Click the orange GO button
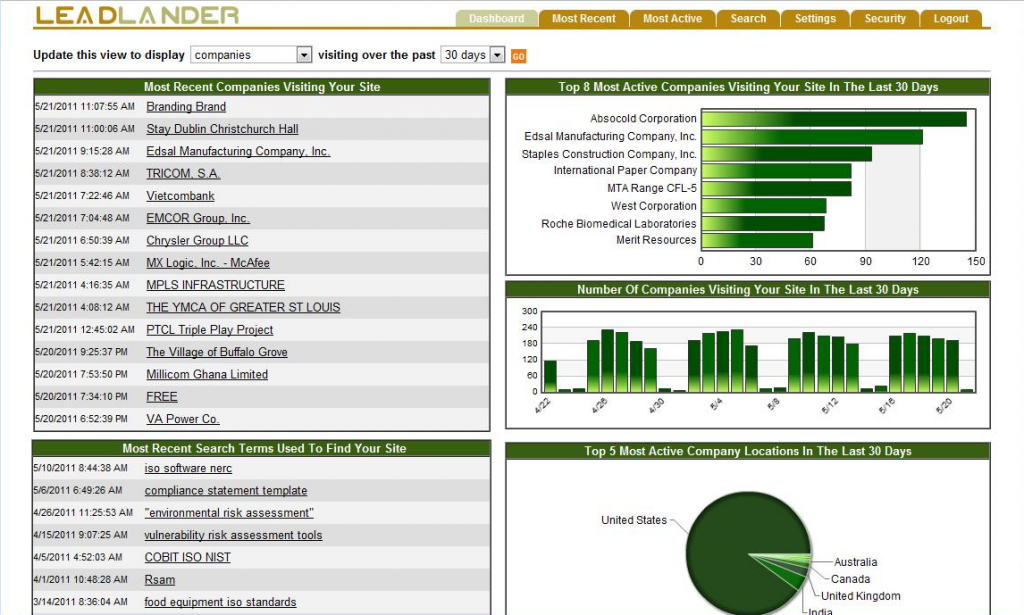The width and height of the screenshot is (1024, 615). pos(518,56)
